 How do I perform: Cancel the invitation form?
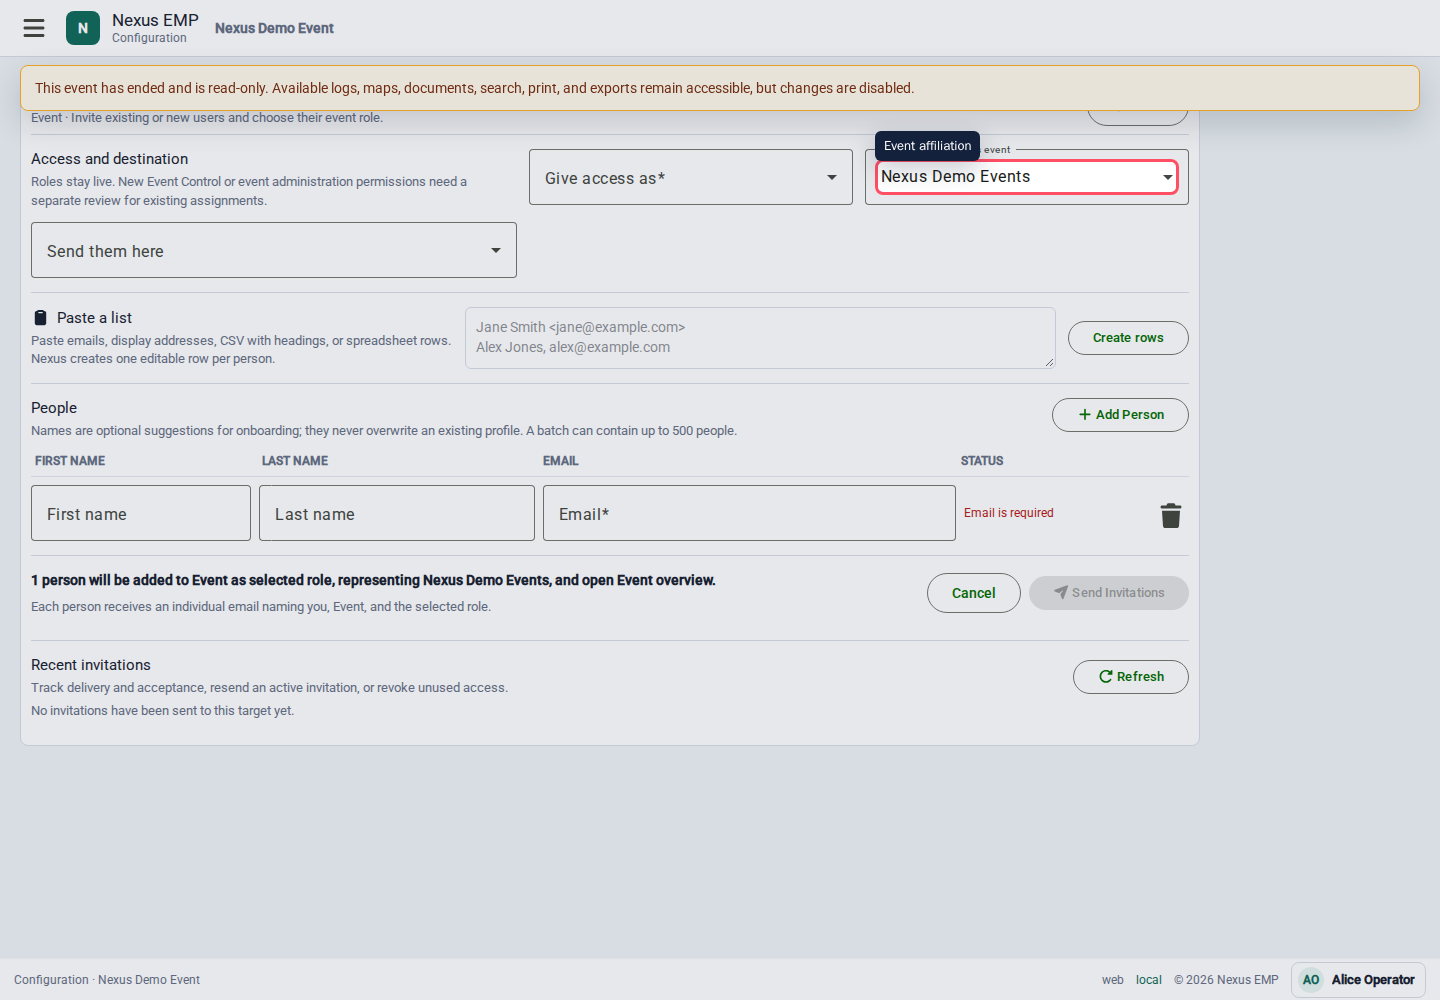coord(974,593)
